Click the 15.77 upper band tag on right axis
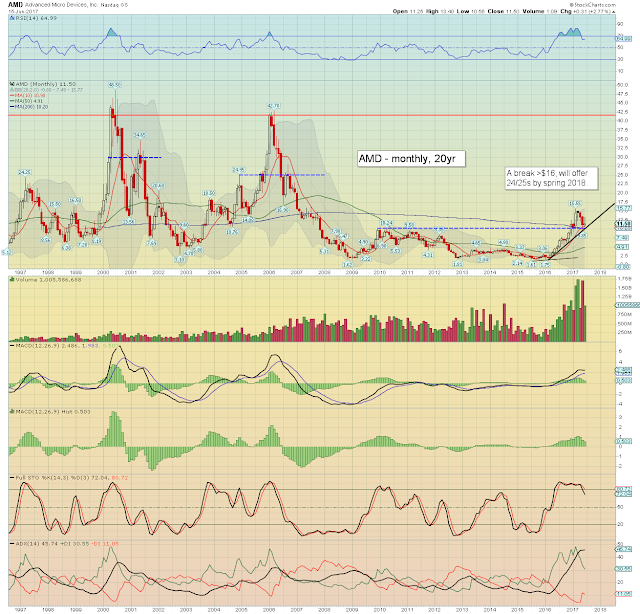 pyautogui.click(x=623, y=209)
